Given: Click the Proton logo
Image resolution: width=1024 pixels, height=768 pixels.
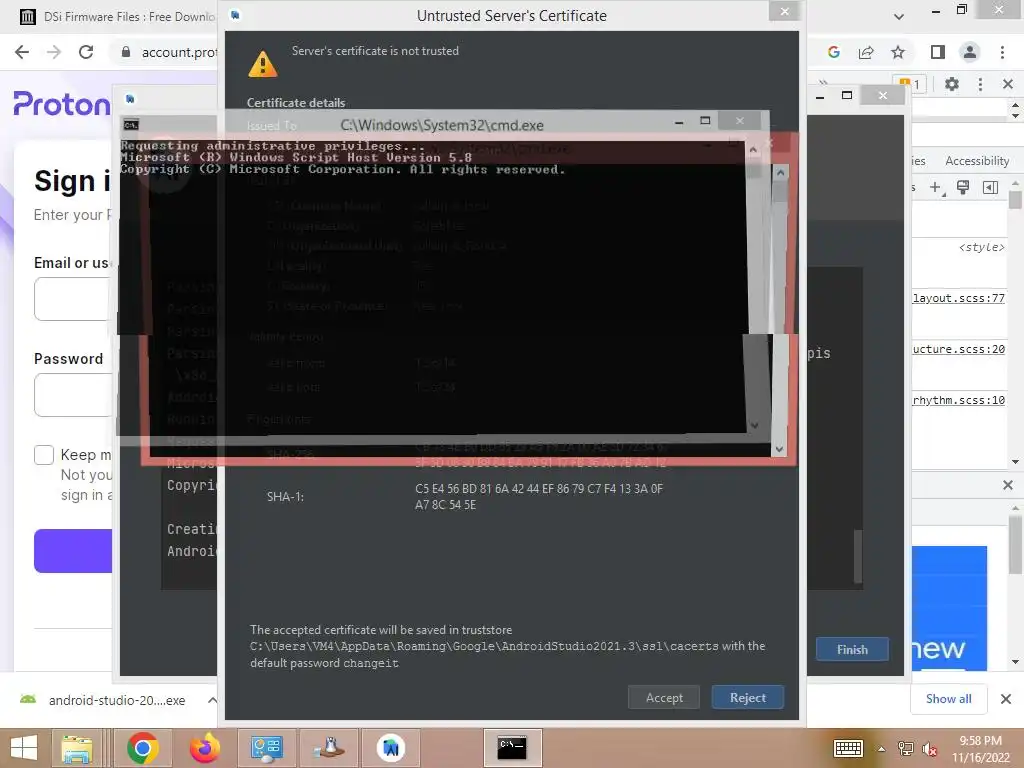Looking at the screenshot, I should pos(62,104).
